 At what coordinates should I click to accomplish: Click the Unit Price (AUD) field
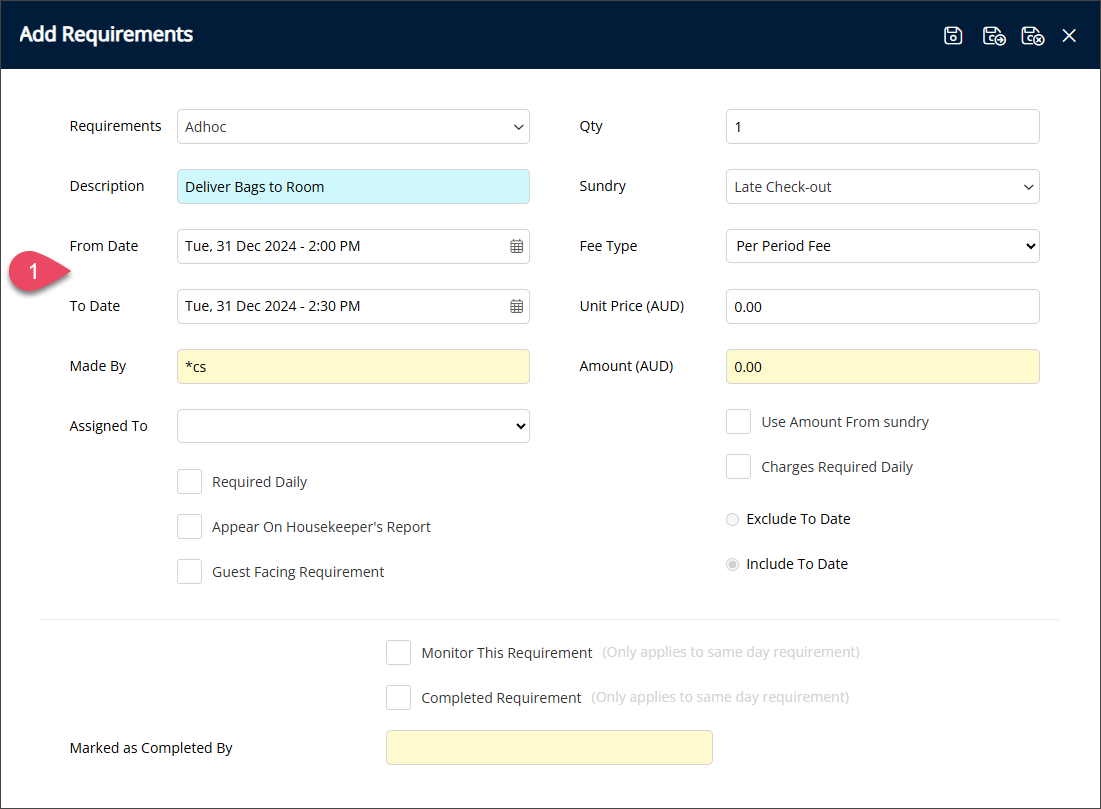point(883,307)
